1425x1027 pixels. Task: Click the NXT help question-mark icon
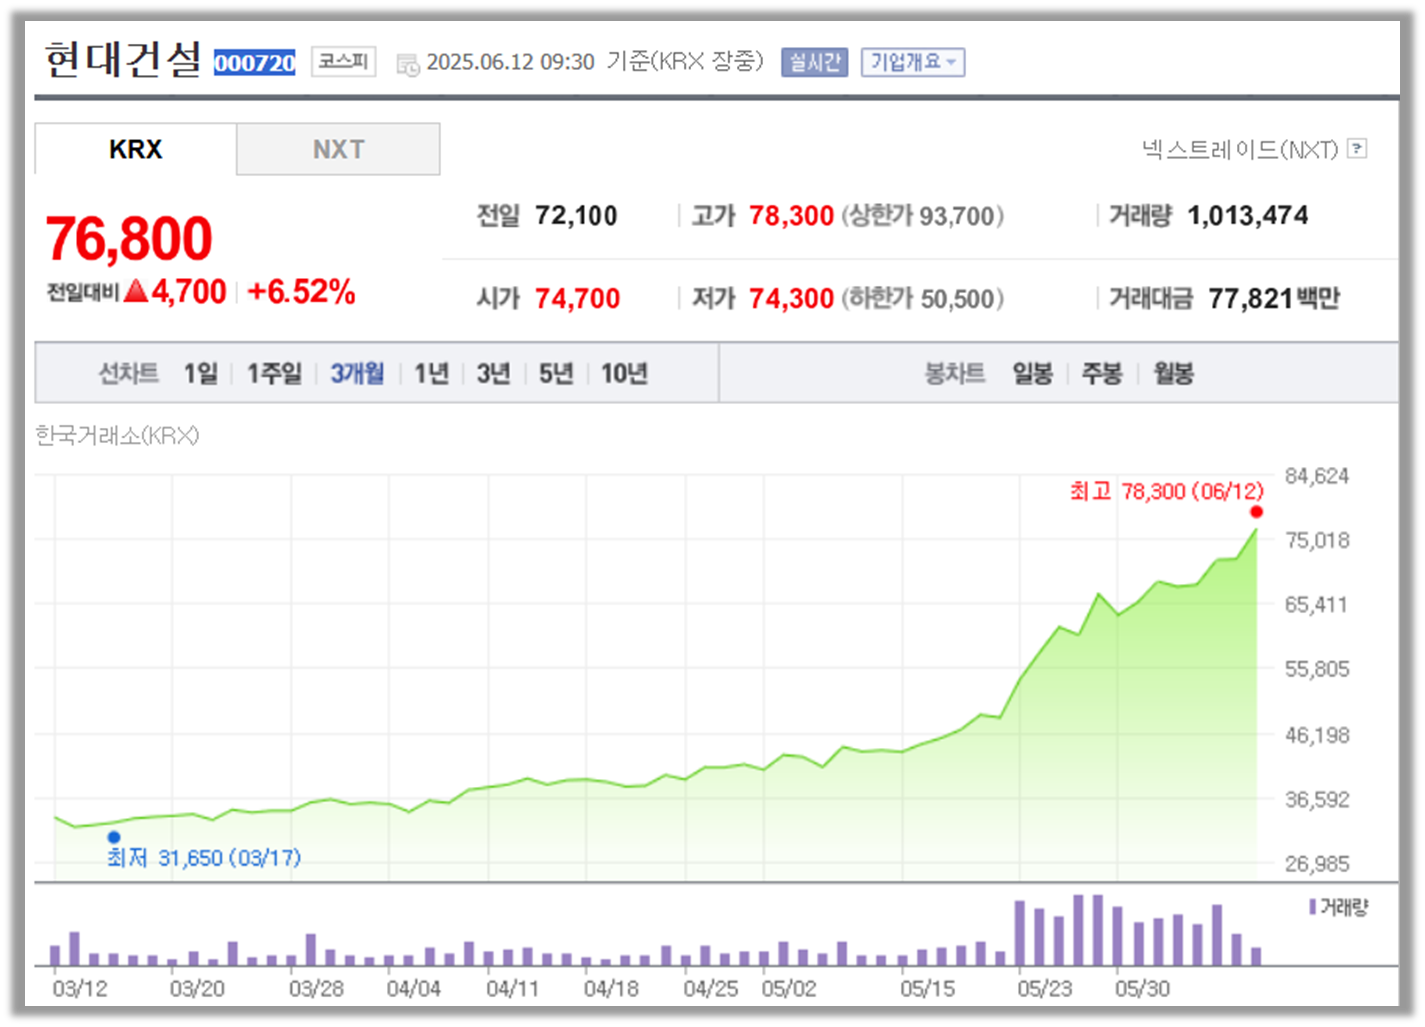click(1357, 149)
